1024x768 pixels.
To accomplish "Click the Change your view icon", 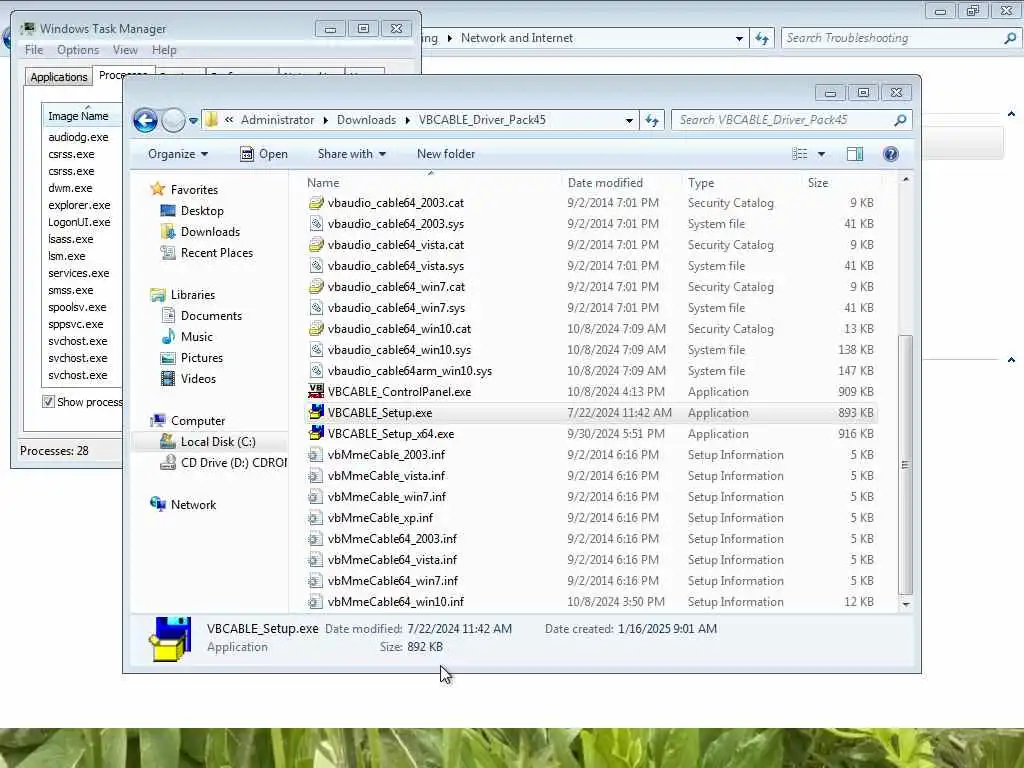I will coord(799,154).
